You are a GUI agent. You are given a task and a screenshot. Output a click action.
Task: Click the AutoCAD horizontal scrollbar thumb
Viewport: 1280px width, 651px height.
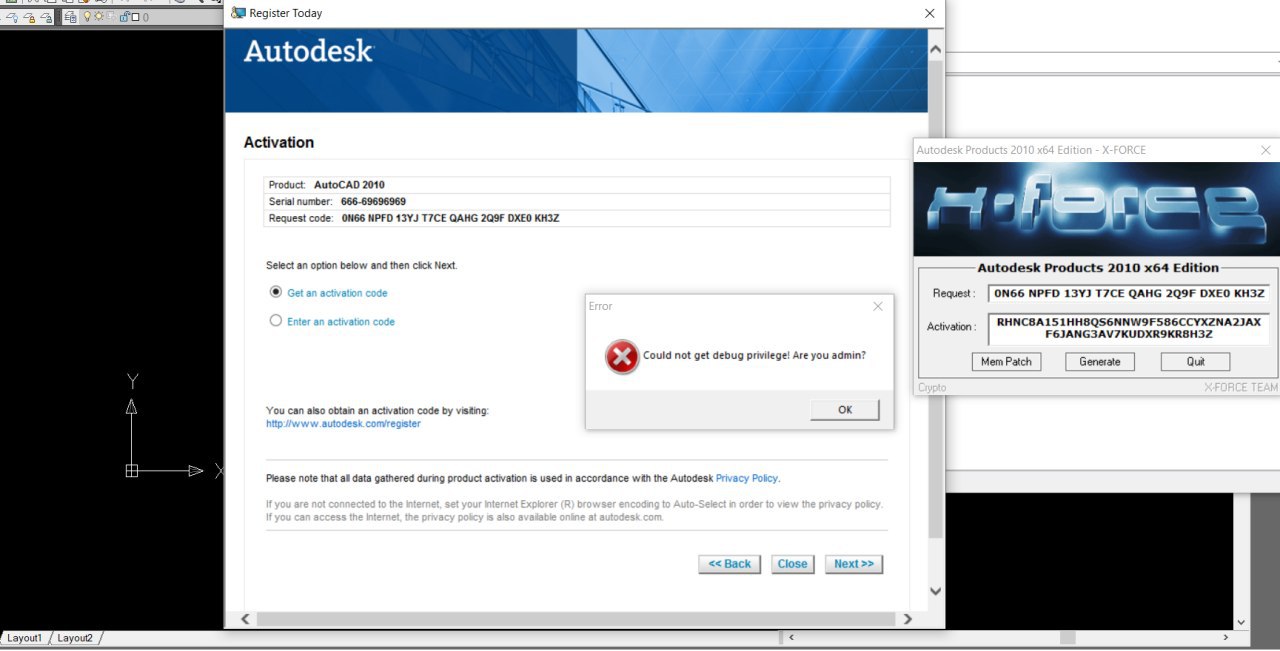1070,637
